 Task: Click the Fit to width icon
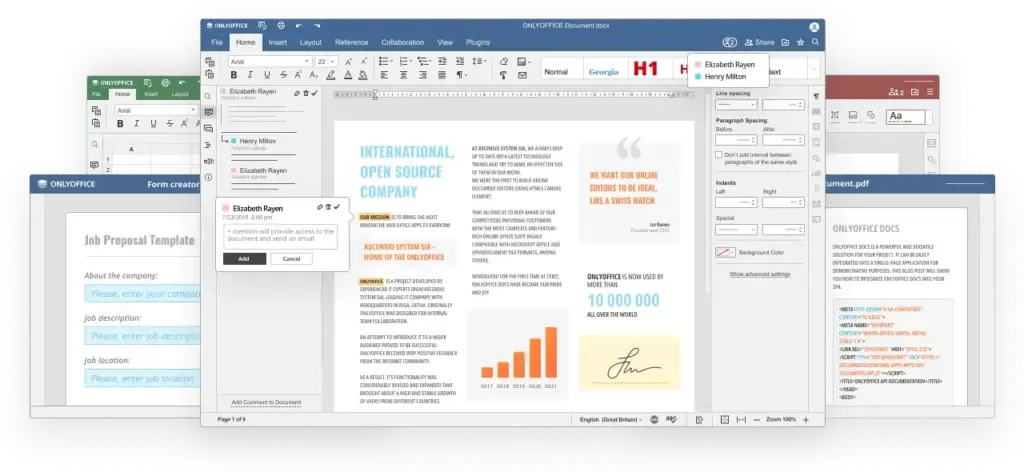pyautogui.click(x=741, y=420)
